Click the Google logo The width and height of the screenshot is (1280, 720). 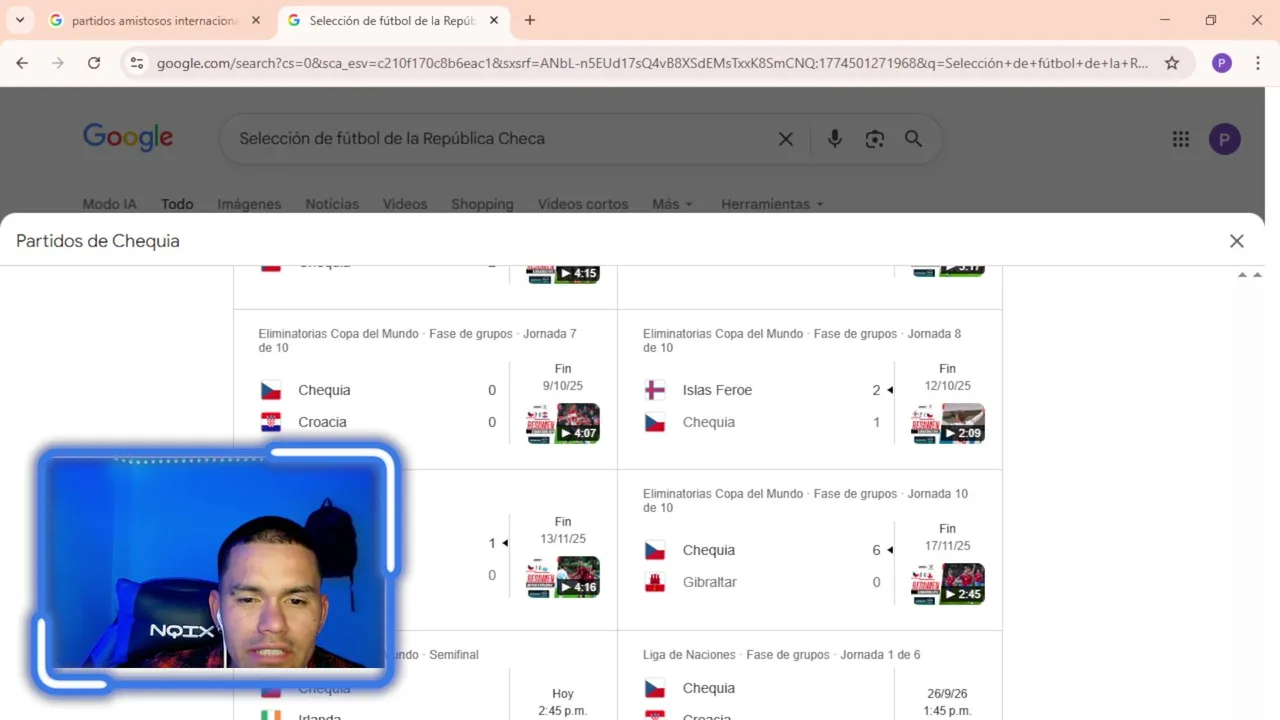[128, 137]
